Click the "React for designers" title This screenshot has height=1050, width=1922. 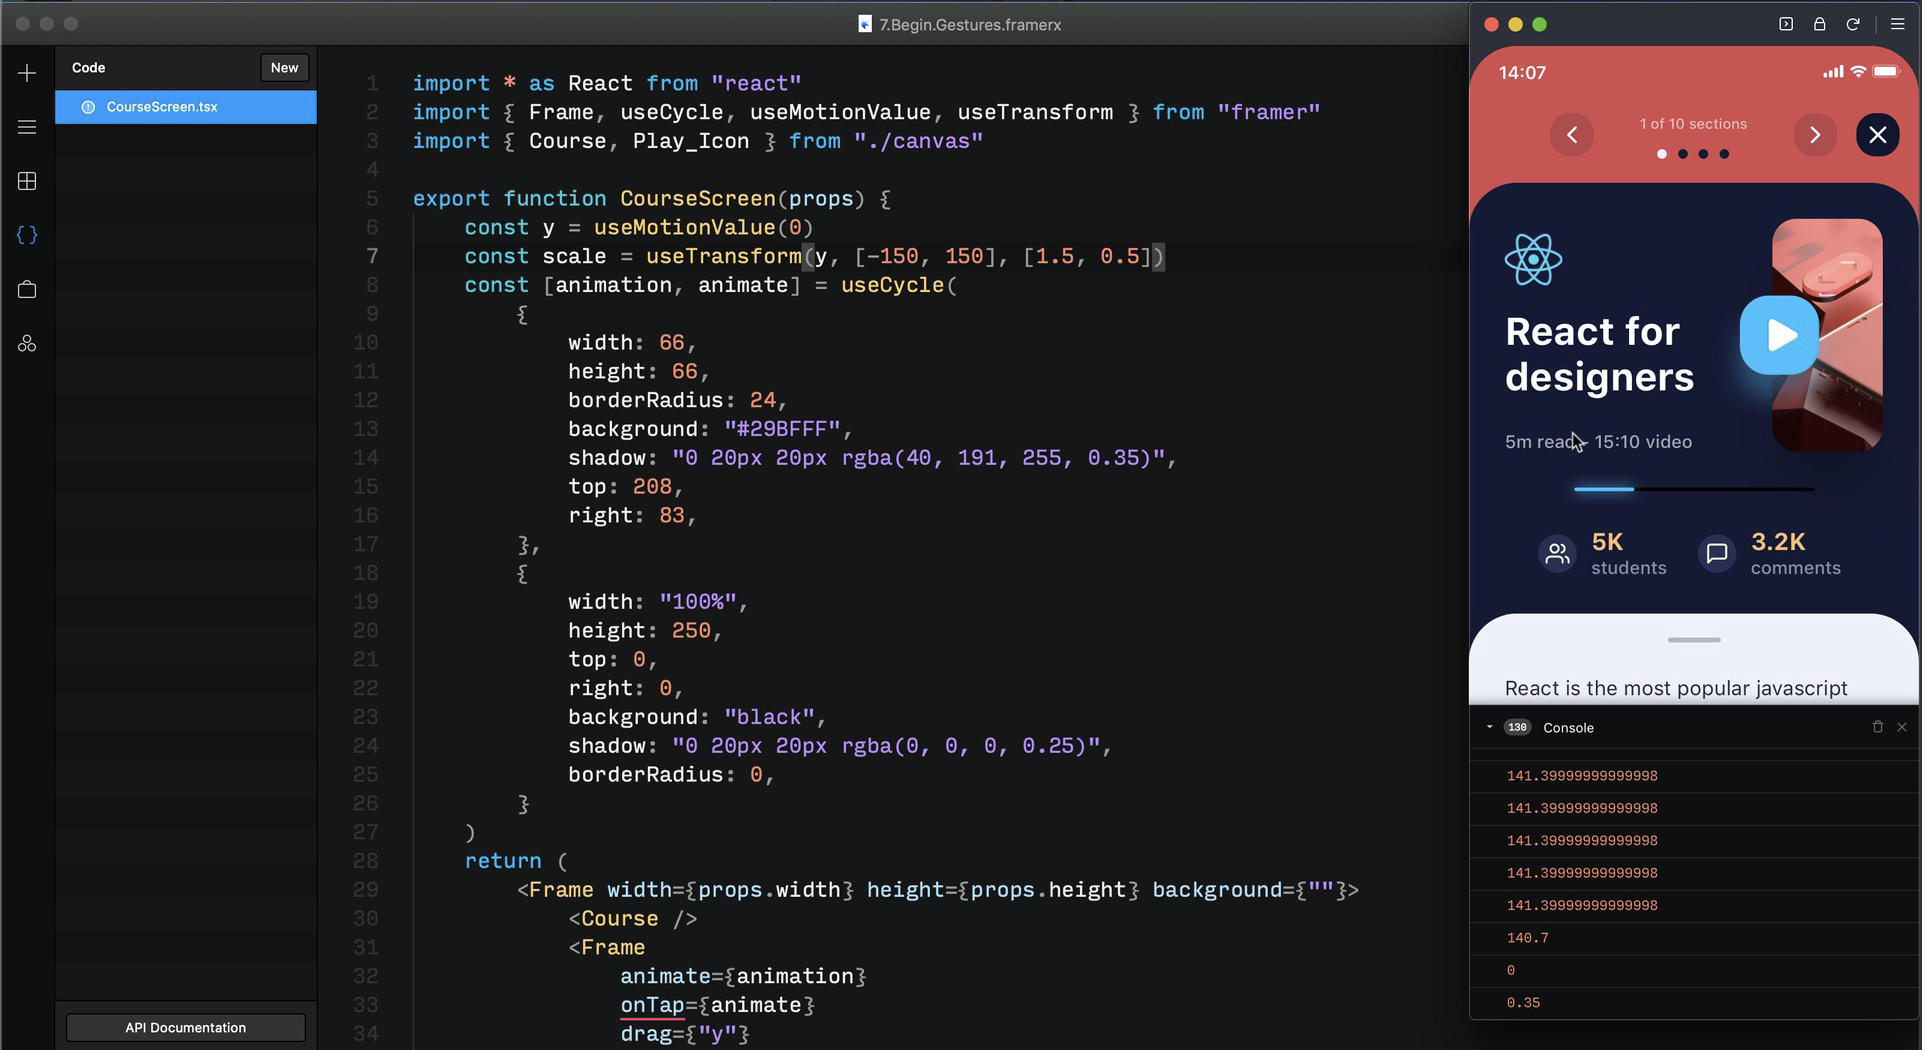(1599, 354)
